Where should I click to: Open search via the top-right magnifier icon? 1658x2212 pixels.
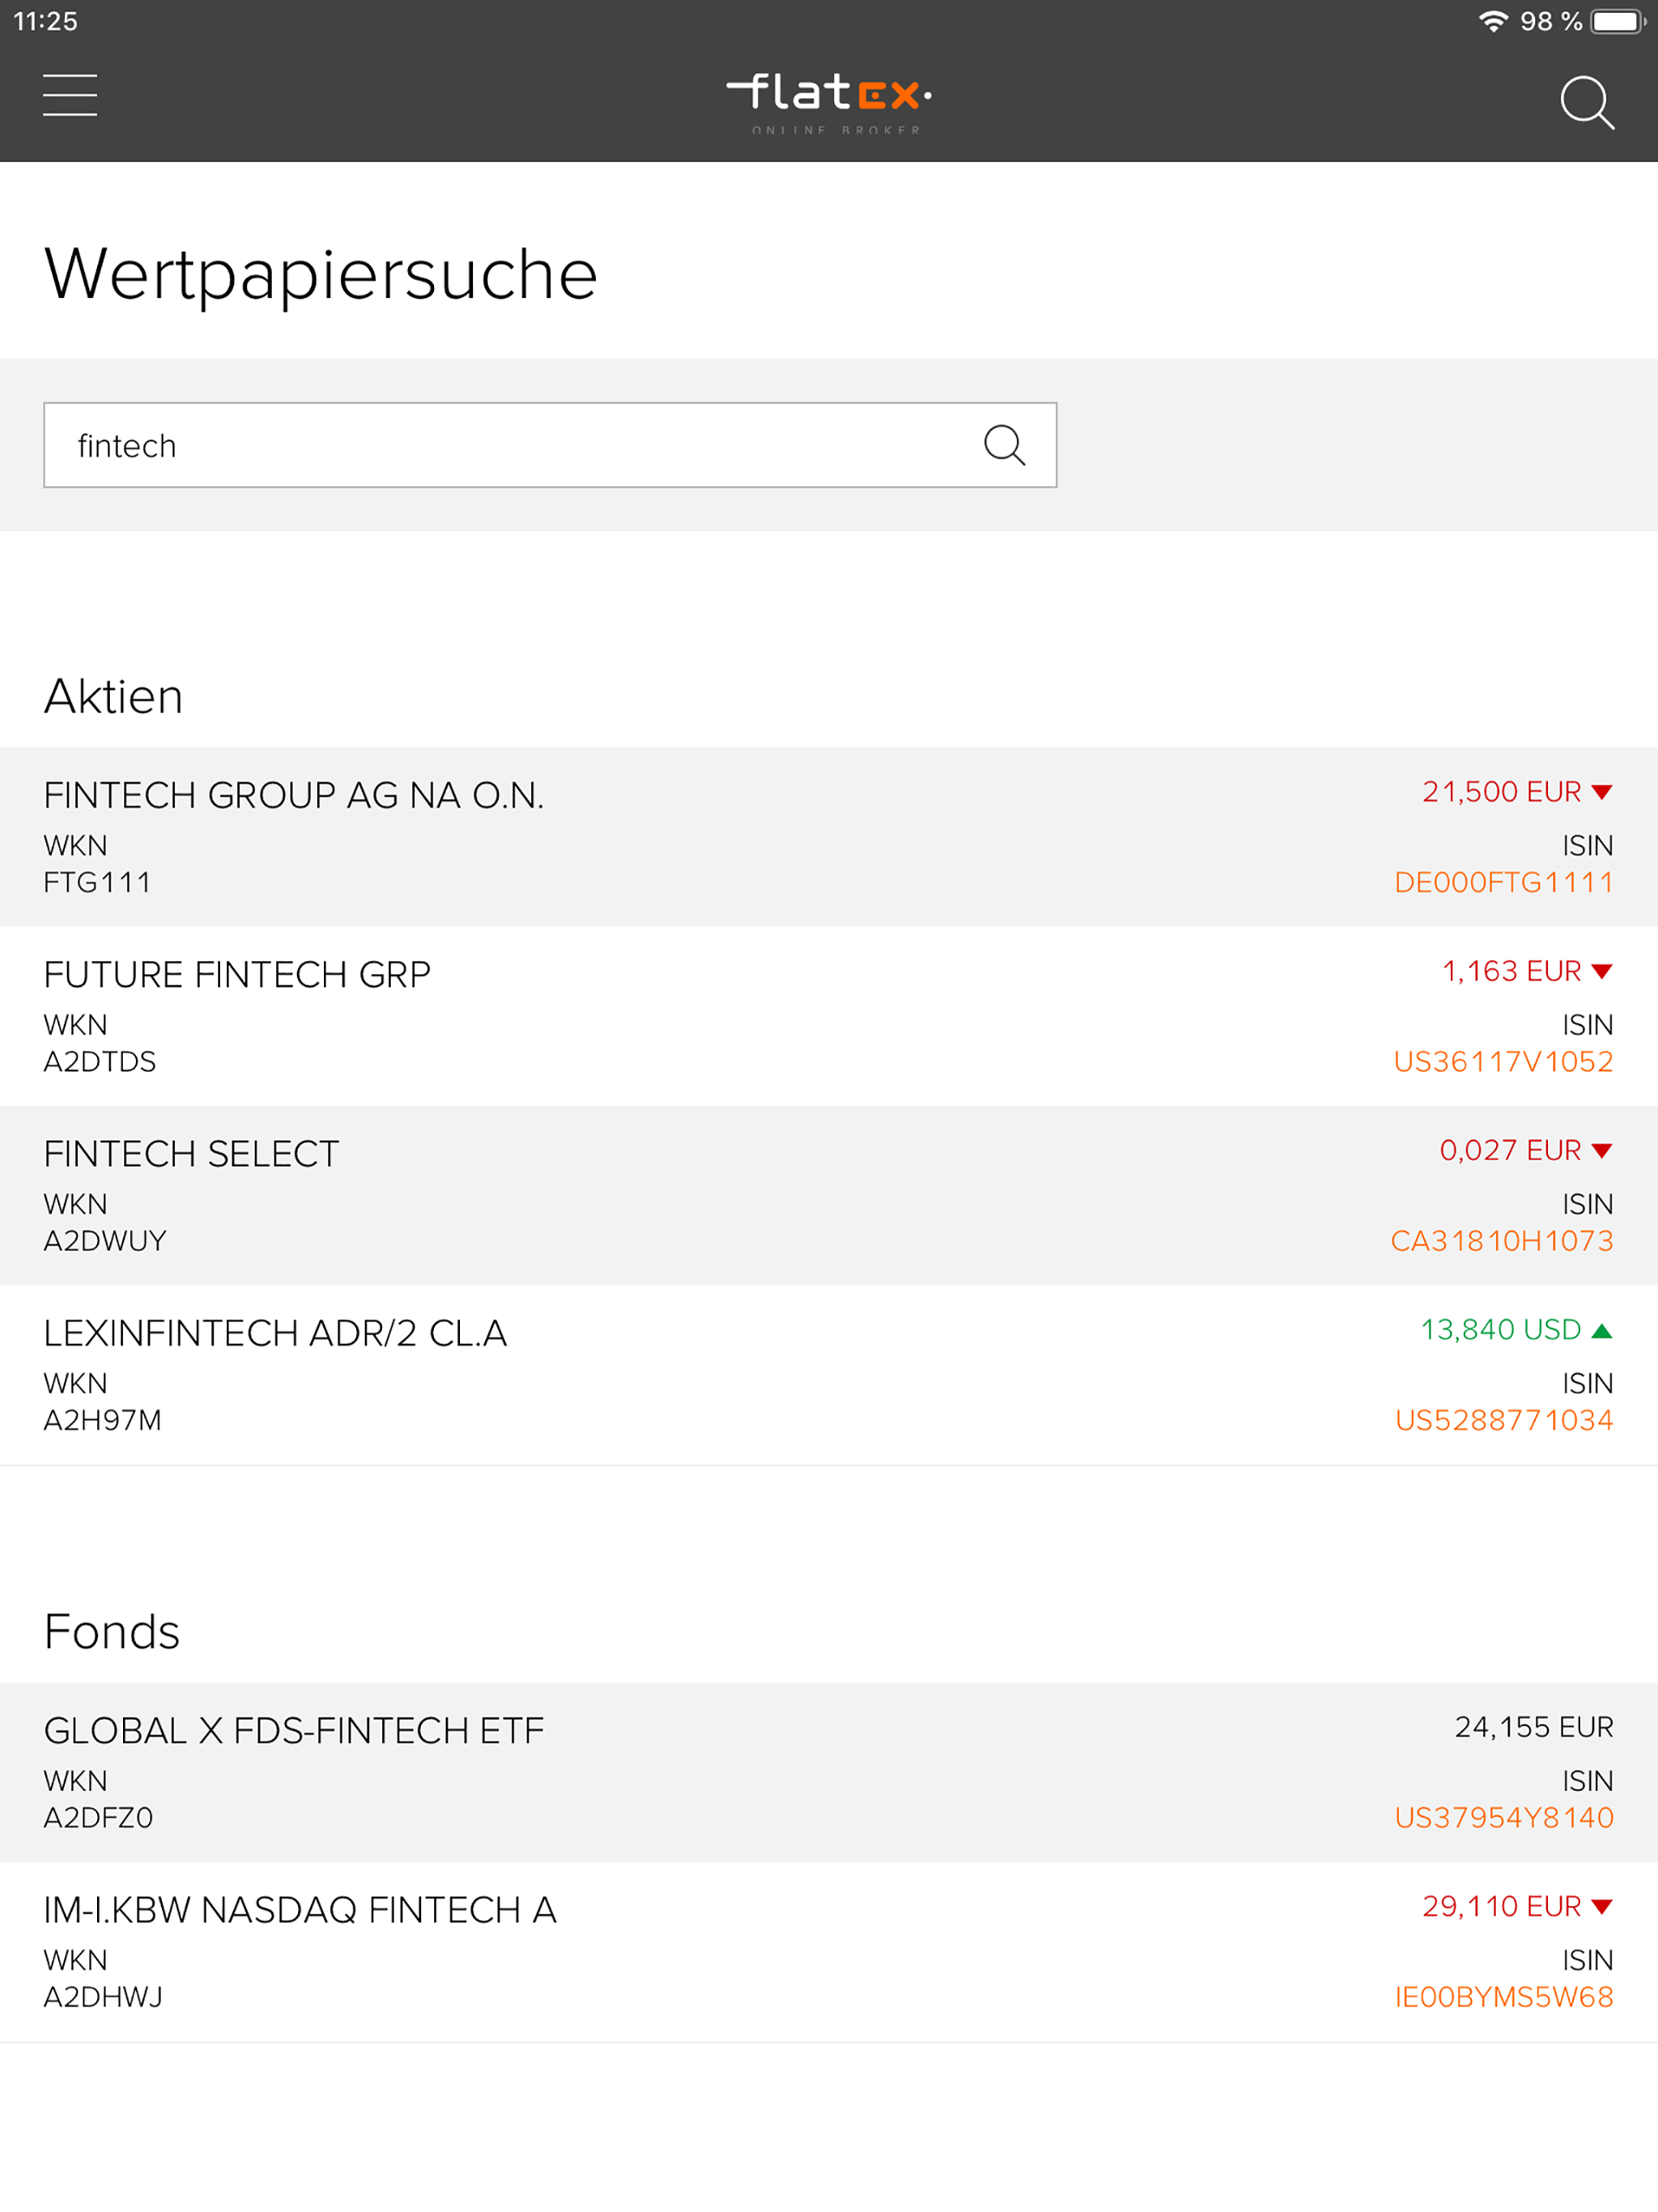[x=1588, y=102]
